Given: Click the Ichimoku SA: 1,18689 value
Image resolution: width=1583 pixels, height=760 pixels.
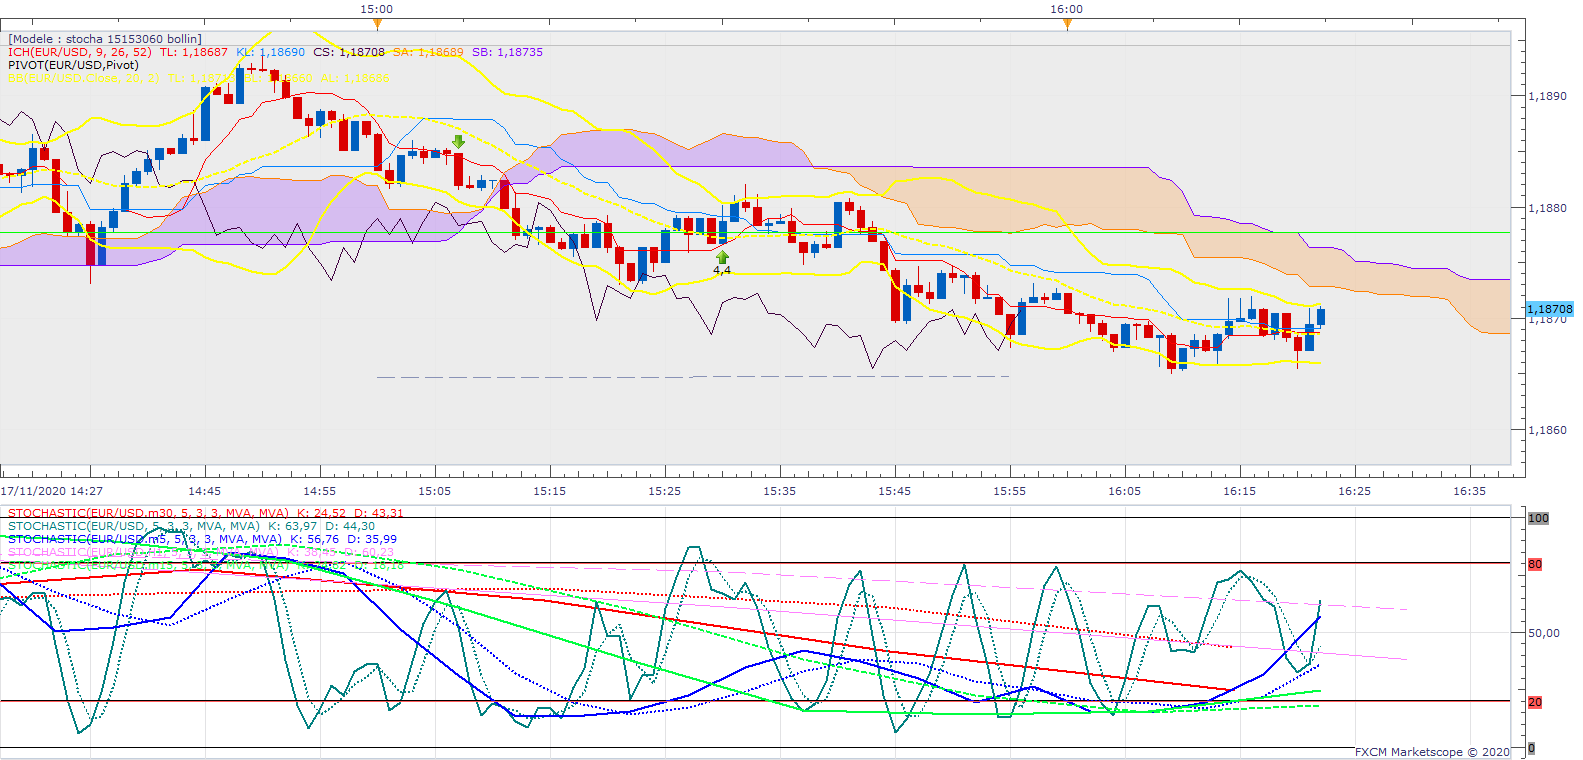Looking at the screenshot, I should (428, 52).
